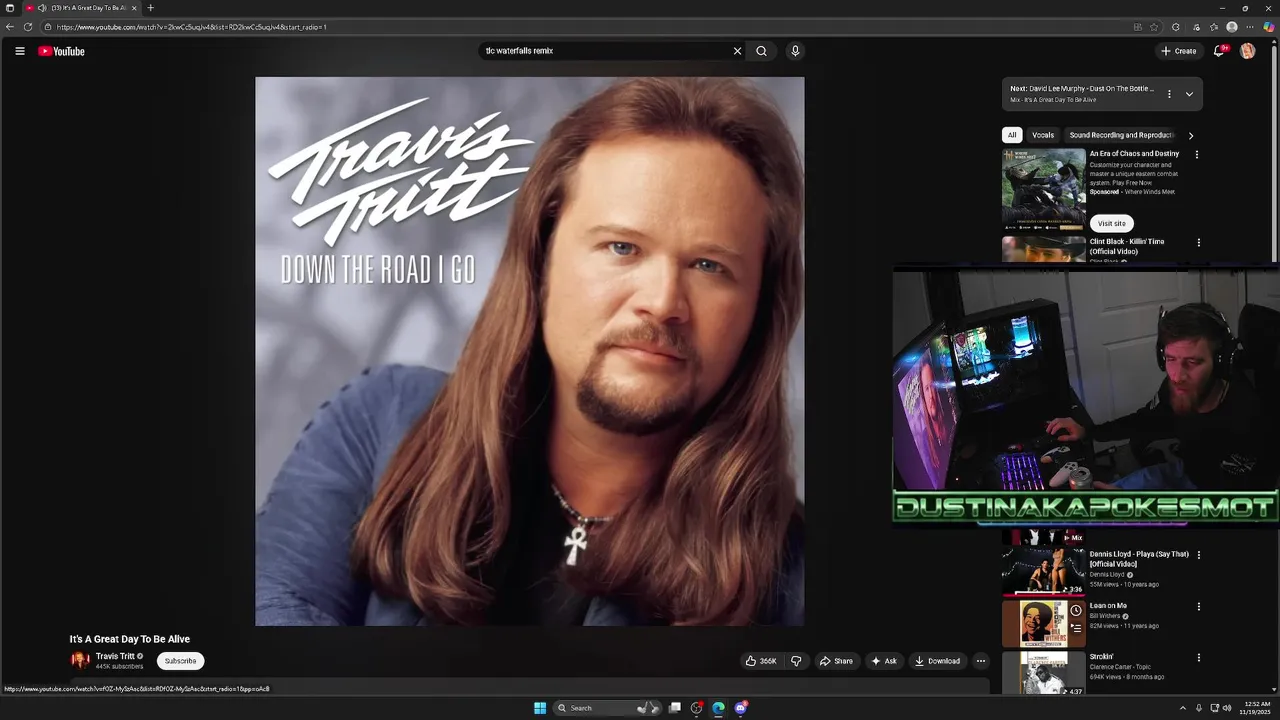Open YouTube notifications bell
The image size is (1280, 720).
pyautogui.click(x=1219, y=51)
